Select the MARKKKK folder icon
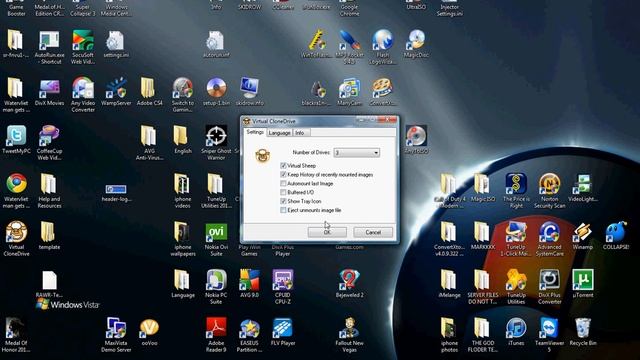The width and height of the screenshot is (640, 360). (x=482, y=236)
